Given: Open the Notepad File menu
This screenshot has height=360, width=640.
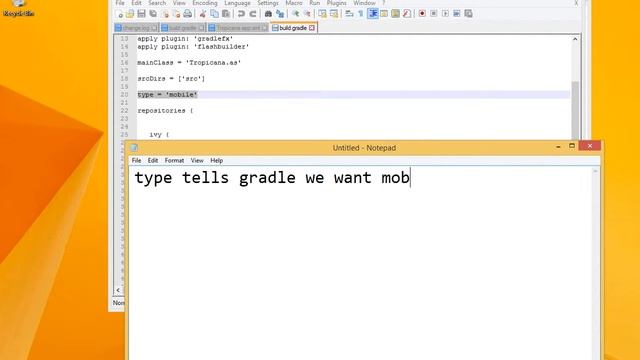Looking at the screenshot, I should coord(136,160).
